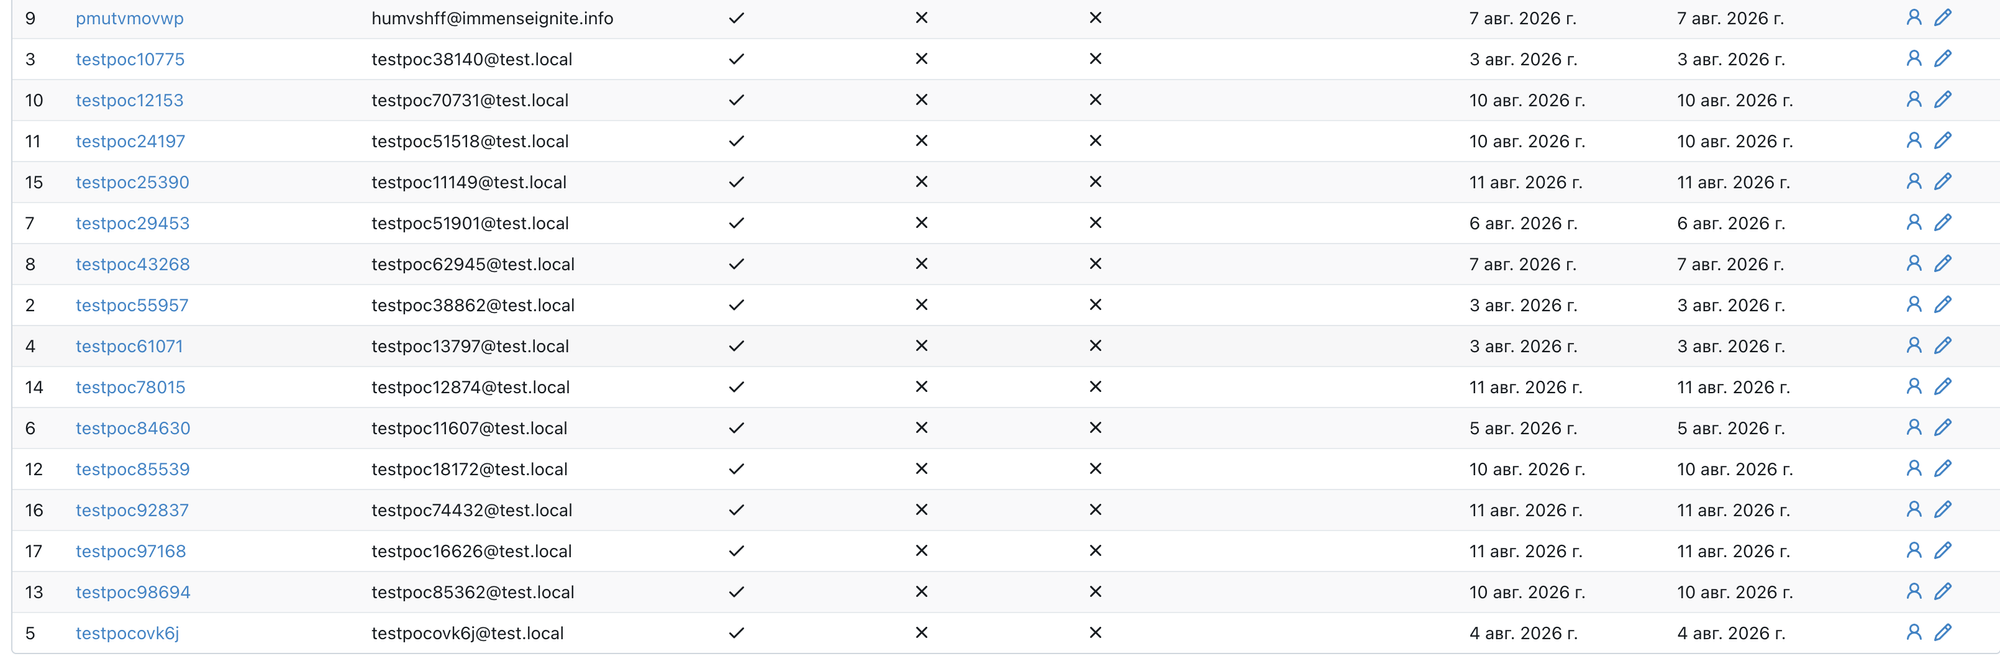Click edit pencil for testpoc10775

tap(1943, 58)
